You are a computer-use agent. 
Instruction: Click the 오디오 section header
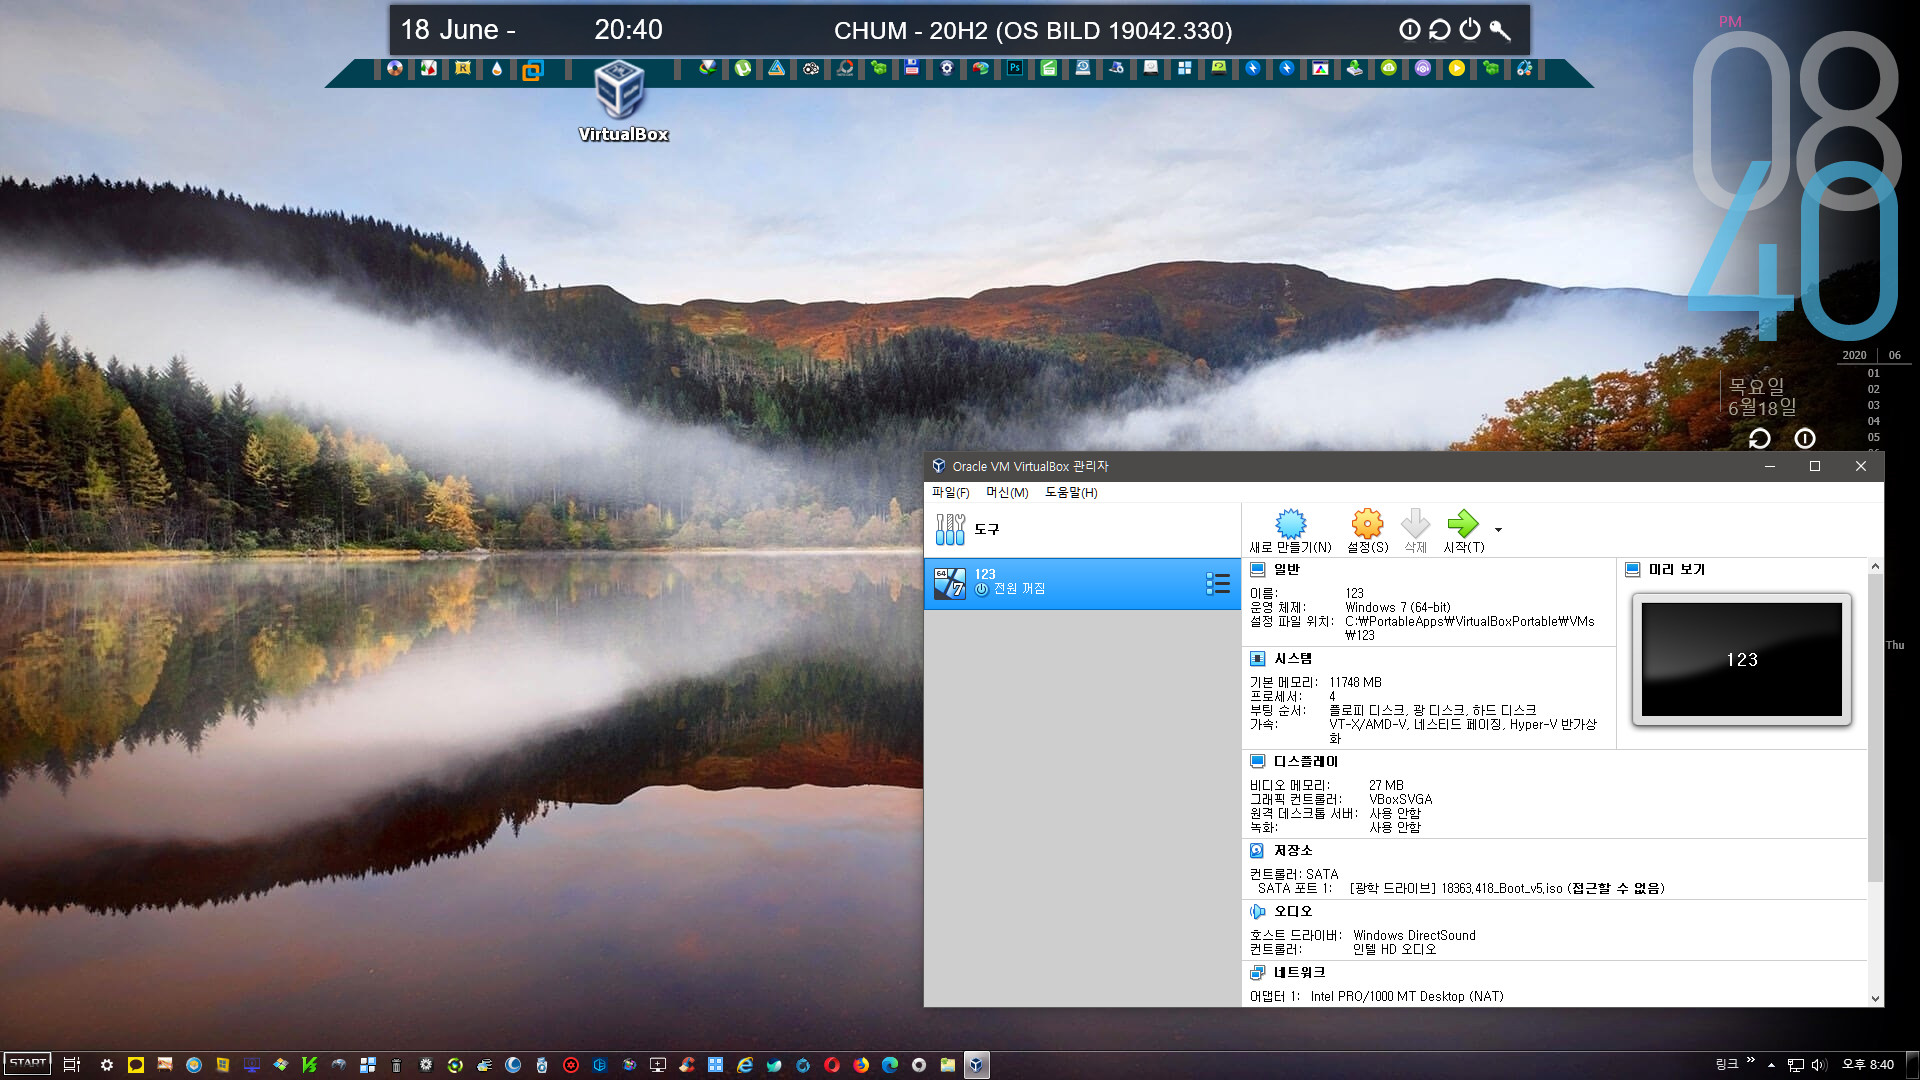coord(1292,912)
